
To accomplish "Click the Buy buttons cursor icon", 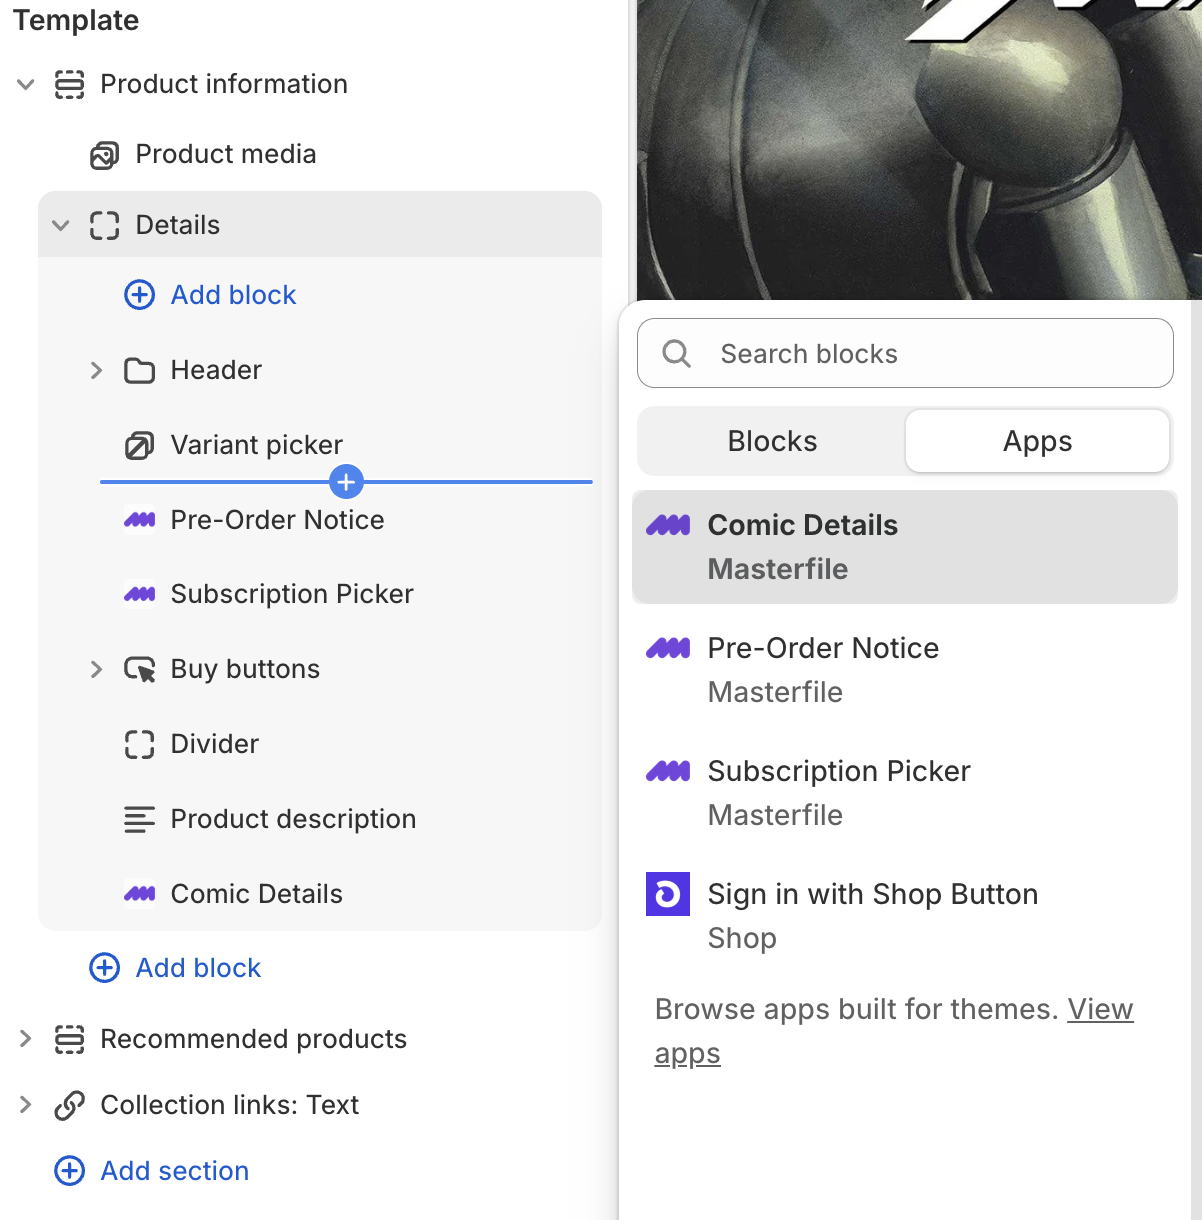I will (139, 669).
